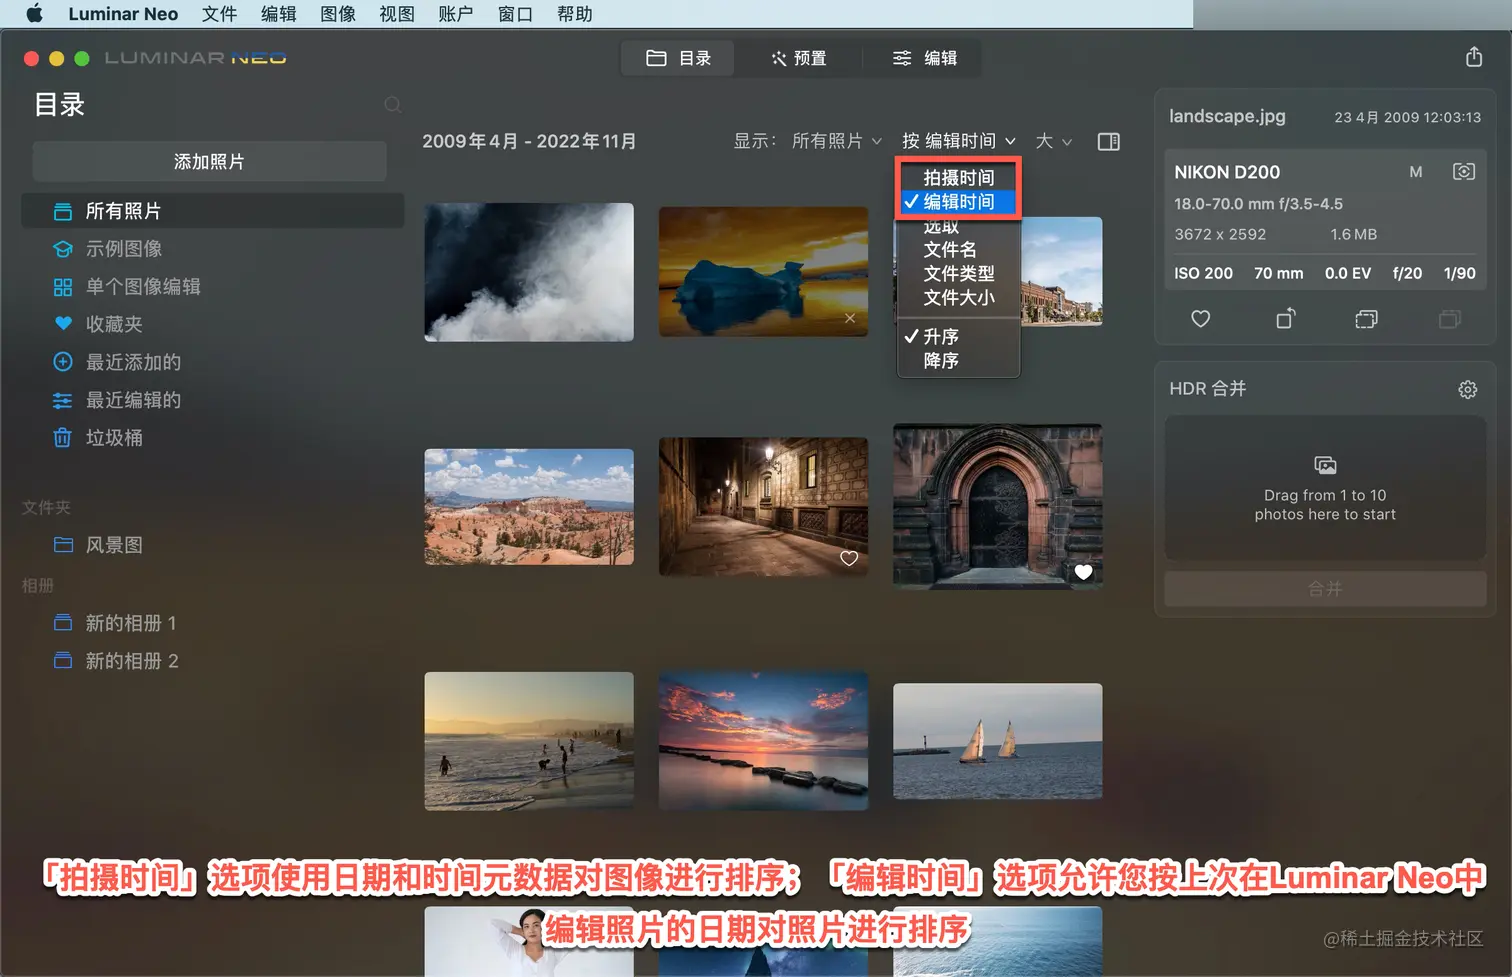
Task: Open the Luminar Neo app menu
Action: point(123,14)
